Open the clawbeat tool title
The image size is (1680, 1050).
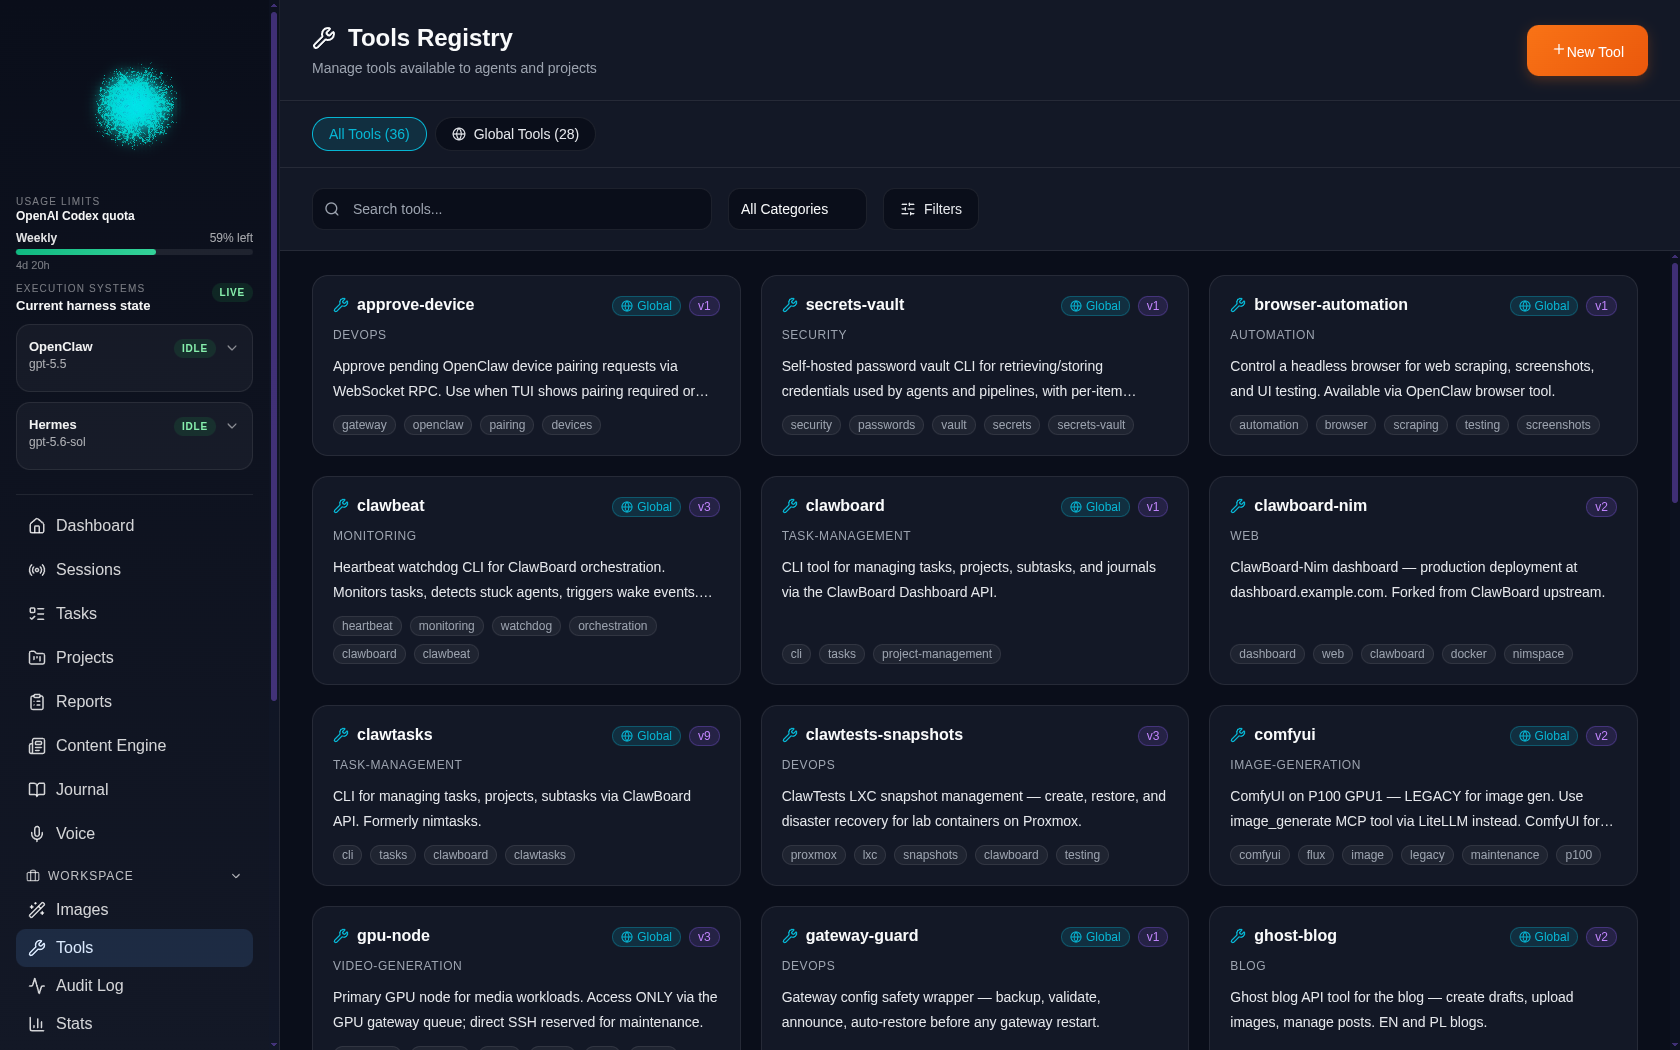pyautogui.click(x=390, y=506)
